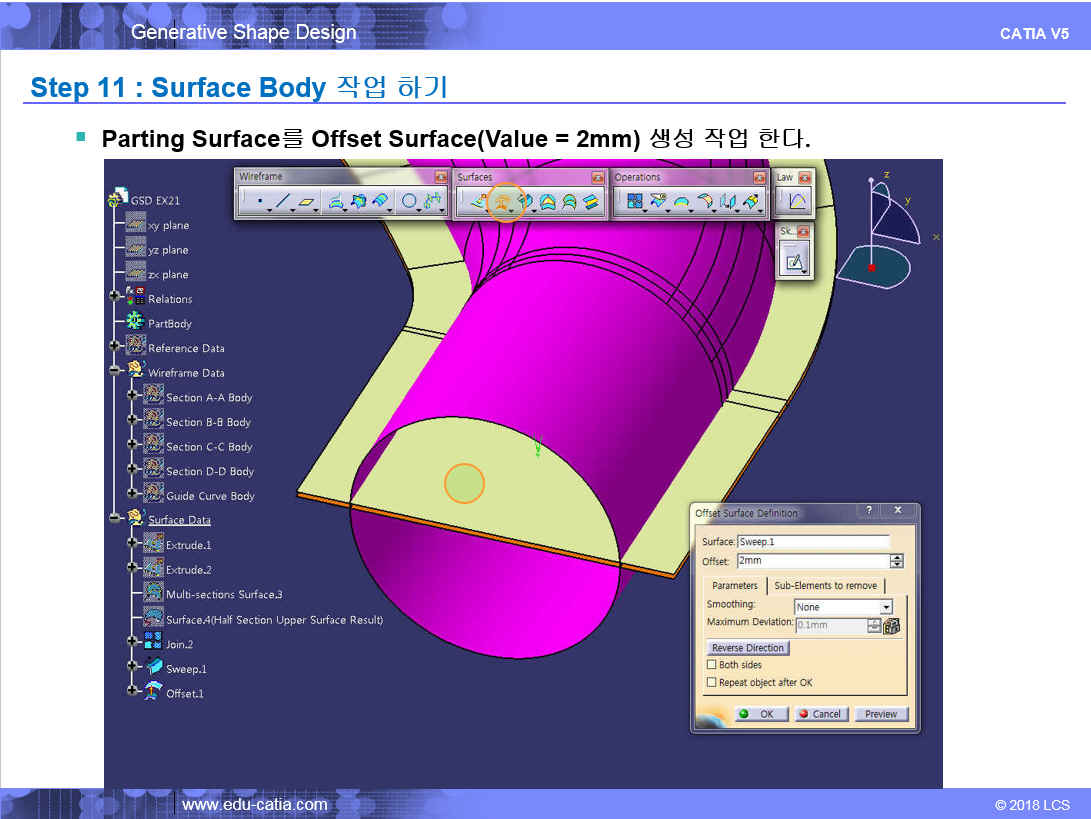Click the Sketcher icon in the Sk toolbar
Screen dimensions: 1091x819
pos(794,262)
